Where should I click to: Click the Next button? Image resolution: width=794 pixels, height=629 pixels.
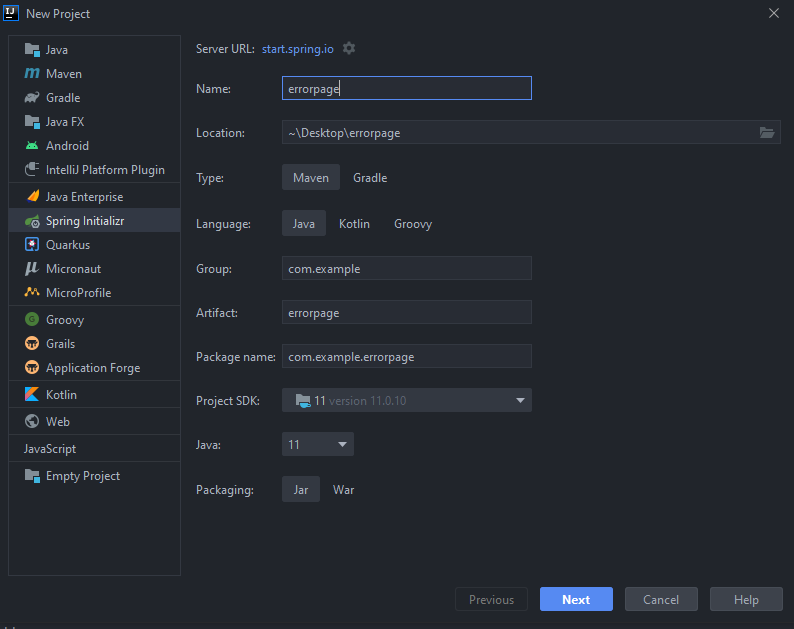[x=576, y=599]
